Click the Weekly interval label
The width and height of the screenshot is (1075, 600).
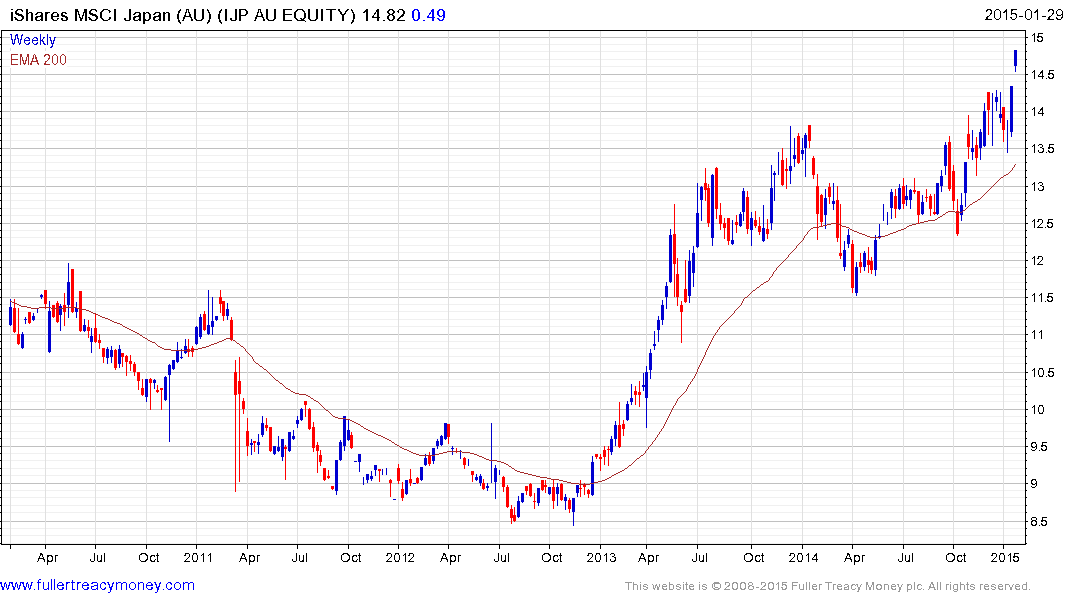coord(33,40)
